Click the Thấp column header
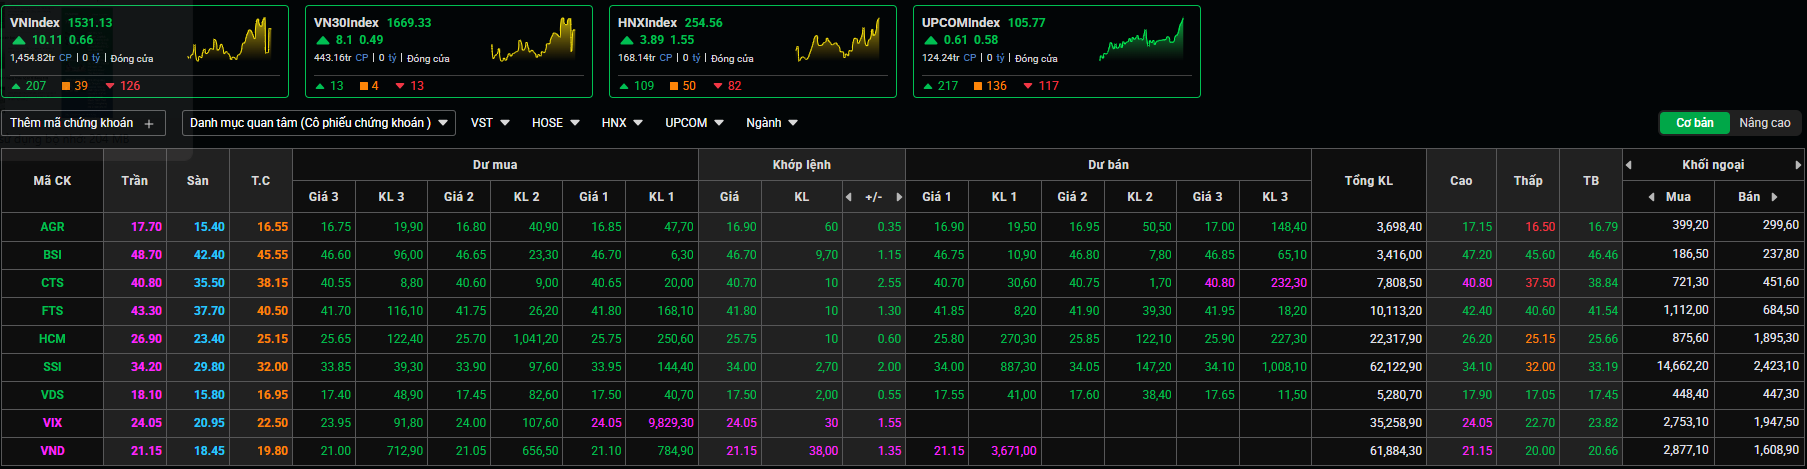1807x469 pixels. coord(1528,181)
